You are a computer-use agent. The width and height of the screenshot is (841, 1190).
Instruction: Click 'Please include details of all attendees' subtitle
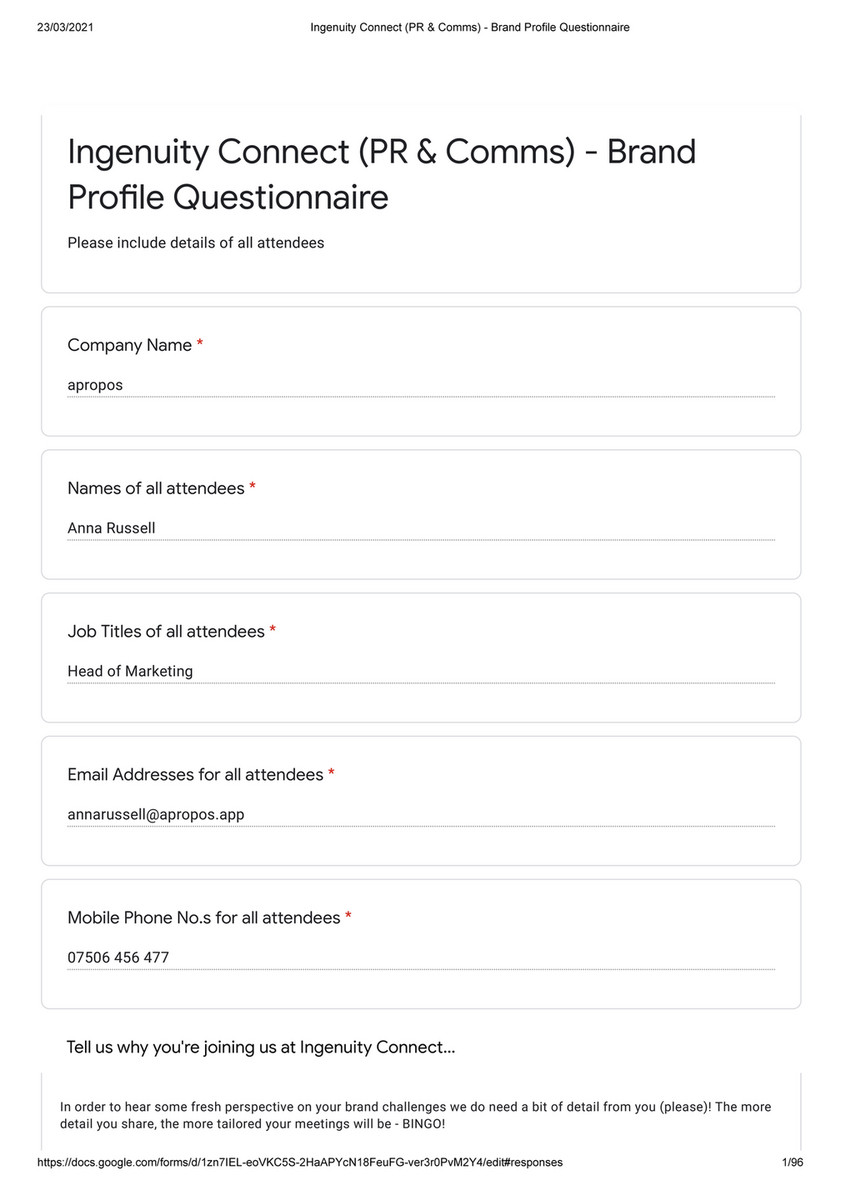click(x=196, y=243)
